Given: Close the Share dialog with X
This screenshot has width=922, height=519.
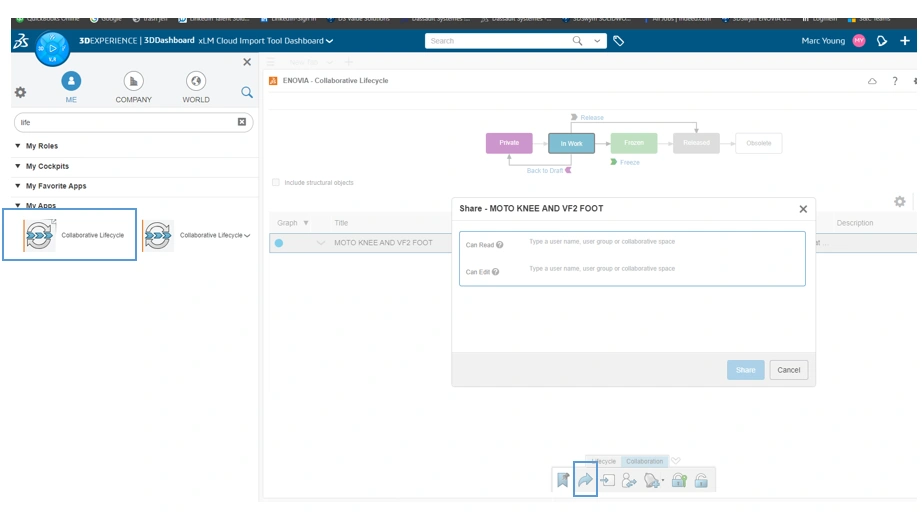Looking at the screenshot, I should (x=803, y=209).
